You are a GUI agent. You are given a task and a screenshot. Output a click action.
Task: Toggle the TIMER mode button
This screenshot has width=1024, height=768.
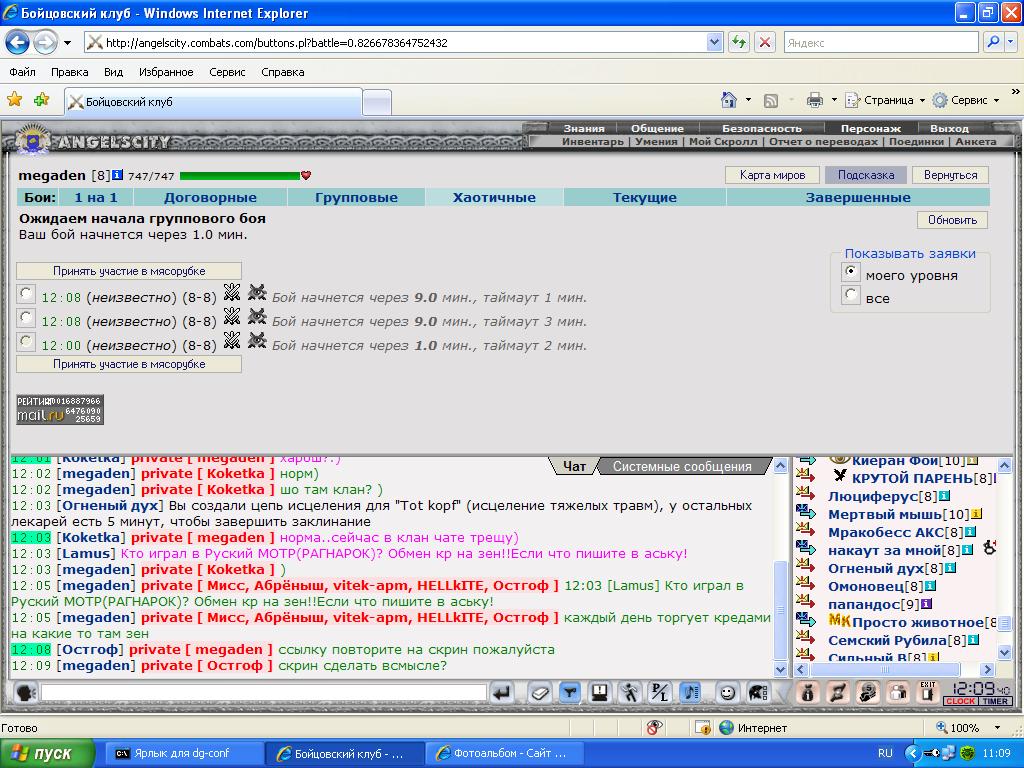click(995, 701)
